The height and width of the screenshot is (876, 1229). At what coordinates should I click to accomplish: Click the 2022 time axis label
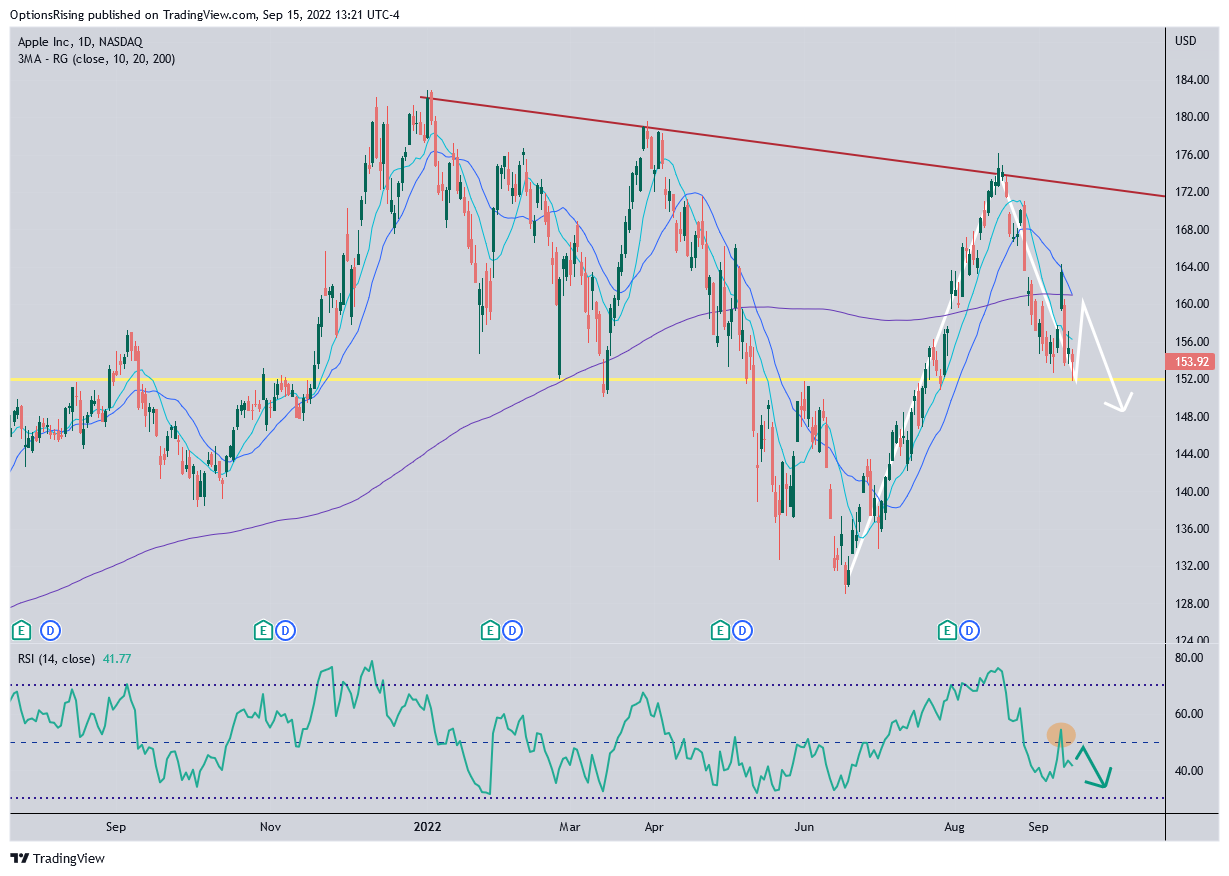[427, 828]
